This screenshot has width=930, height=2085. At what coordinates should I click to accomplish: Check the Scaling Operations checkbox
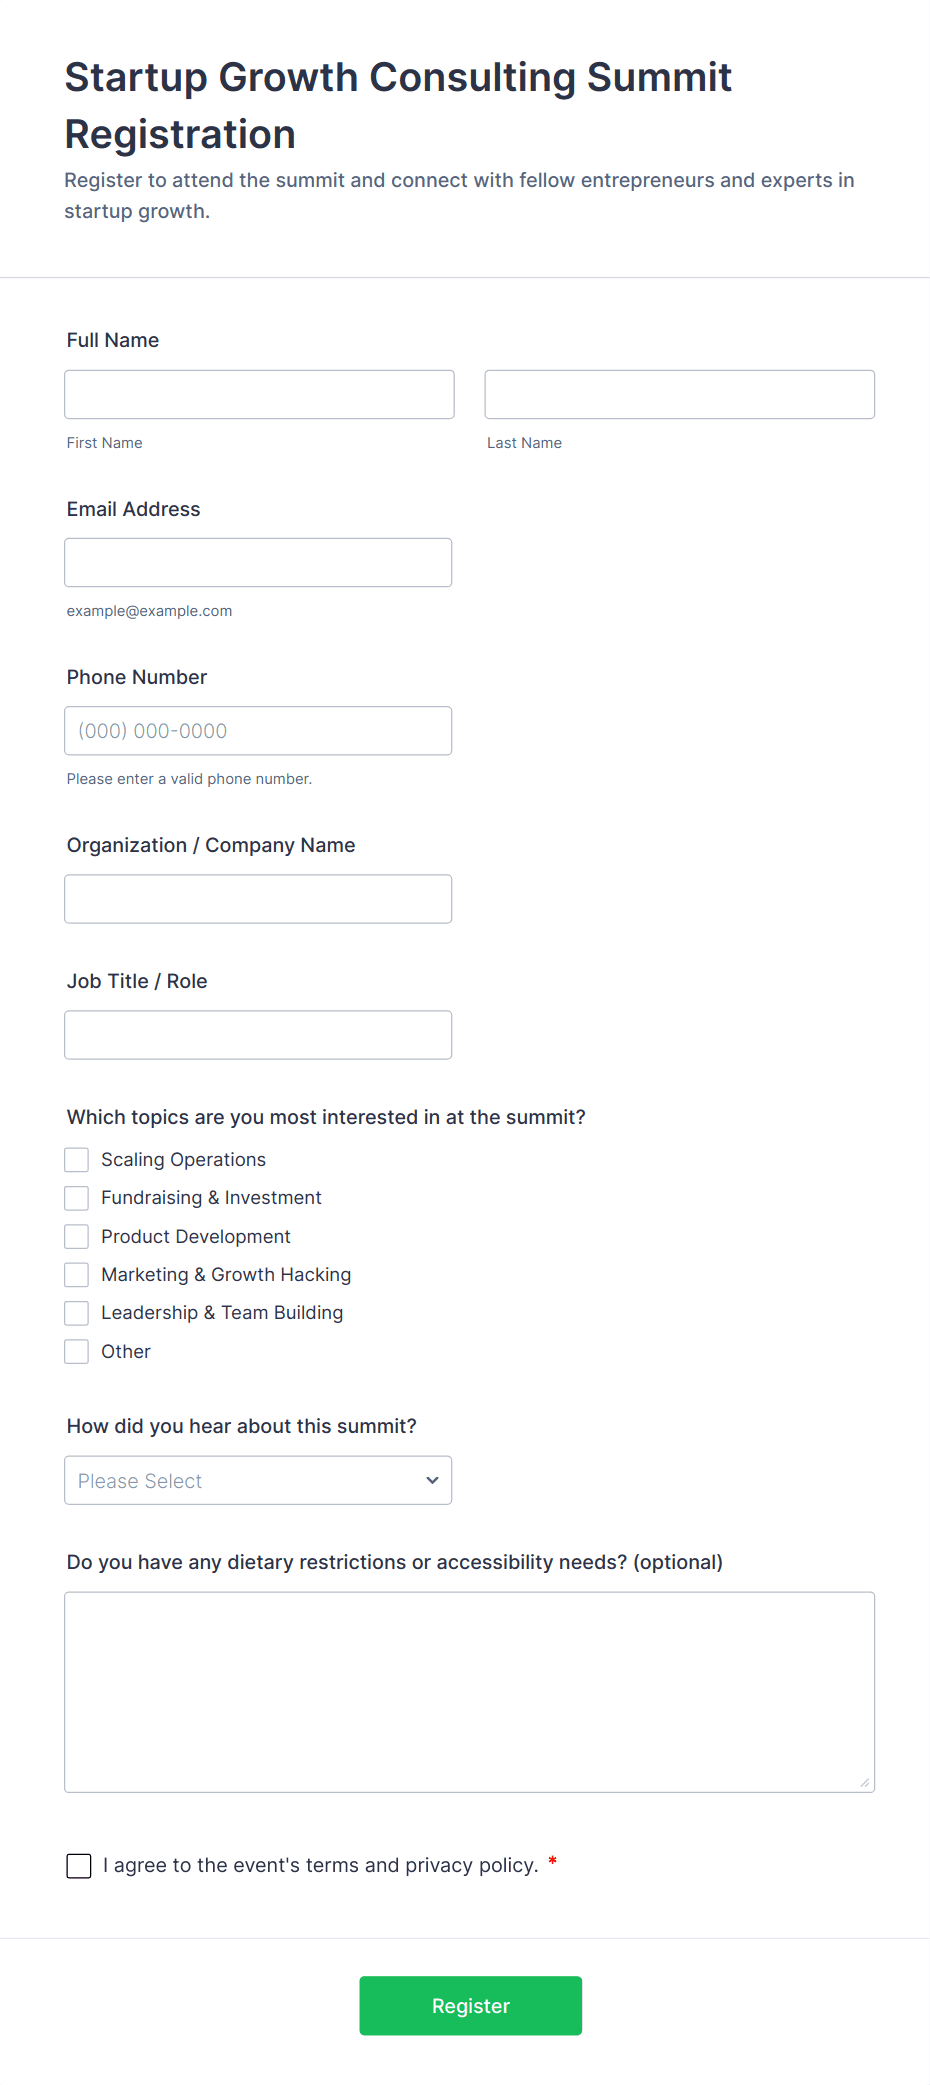point(77,1160)
